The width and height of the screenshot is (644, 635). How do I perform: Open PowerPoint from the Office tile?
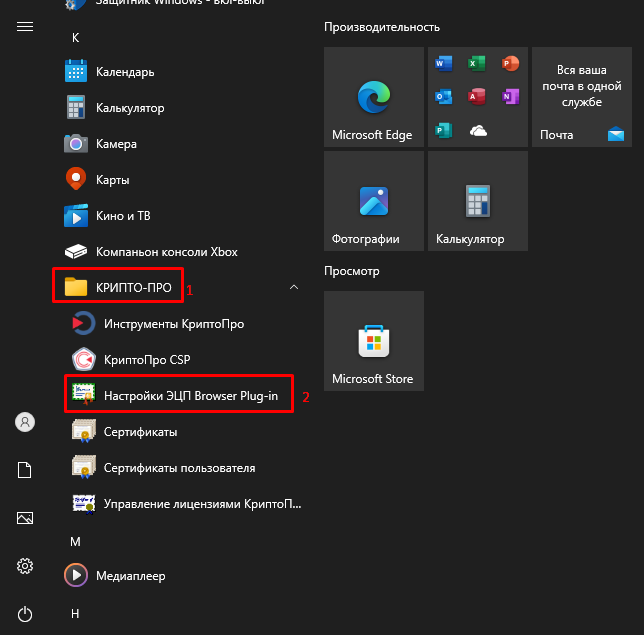(511, 64)
